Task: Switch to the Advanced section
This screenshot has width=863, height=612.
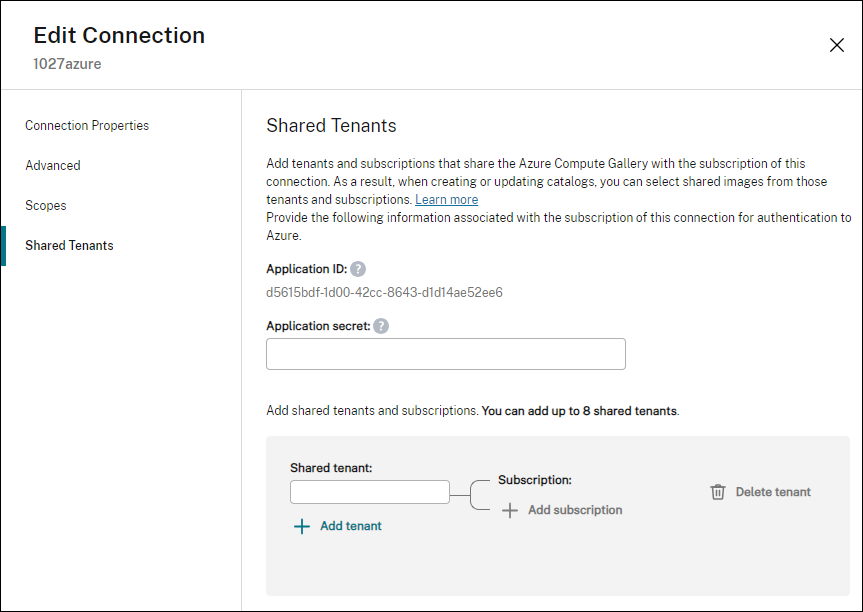Action: pos(53,166)
